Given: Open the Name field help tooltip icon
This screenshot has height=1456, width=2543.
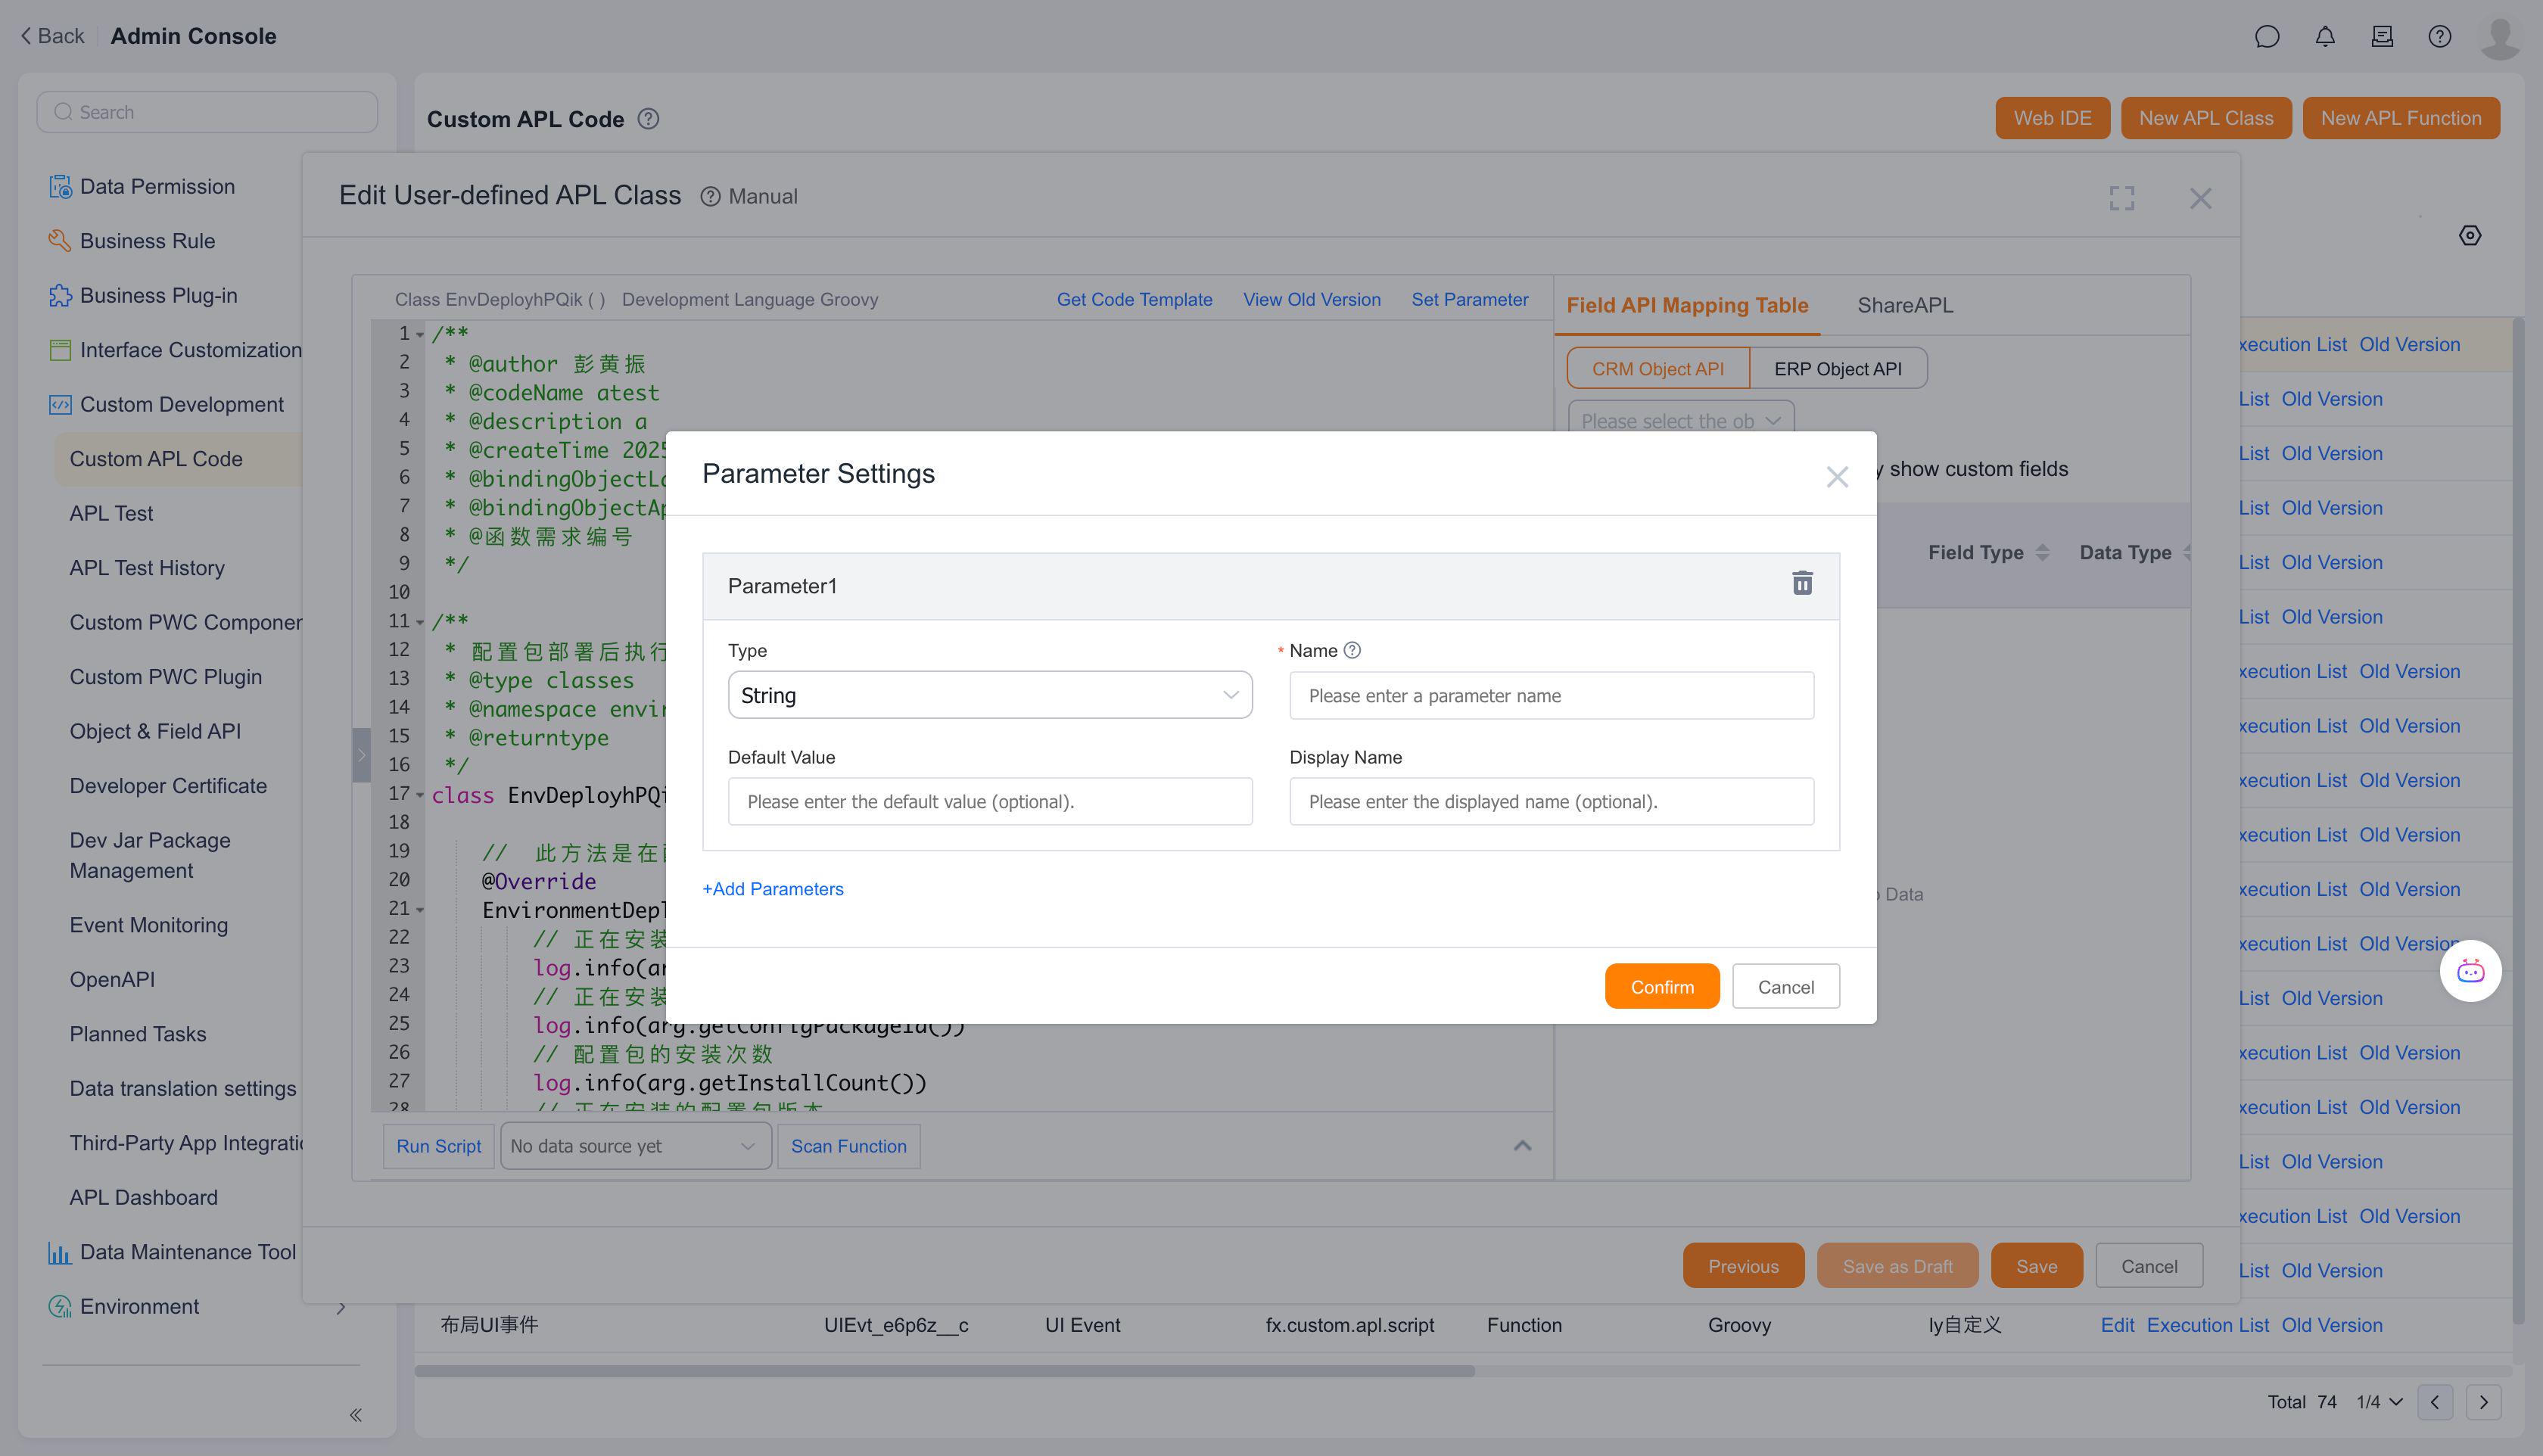Looking at the screenshot, I should point(1352,650).
